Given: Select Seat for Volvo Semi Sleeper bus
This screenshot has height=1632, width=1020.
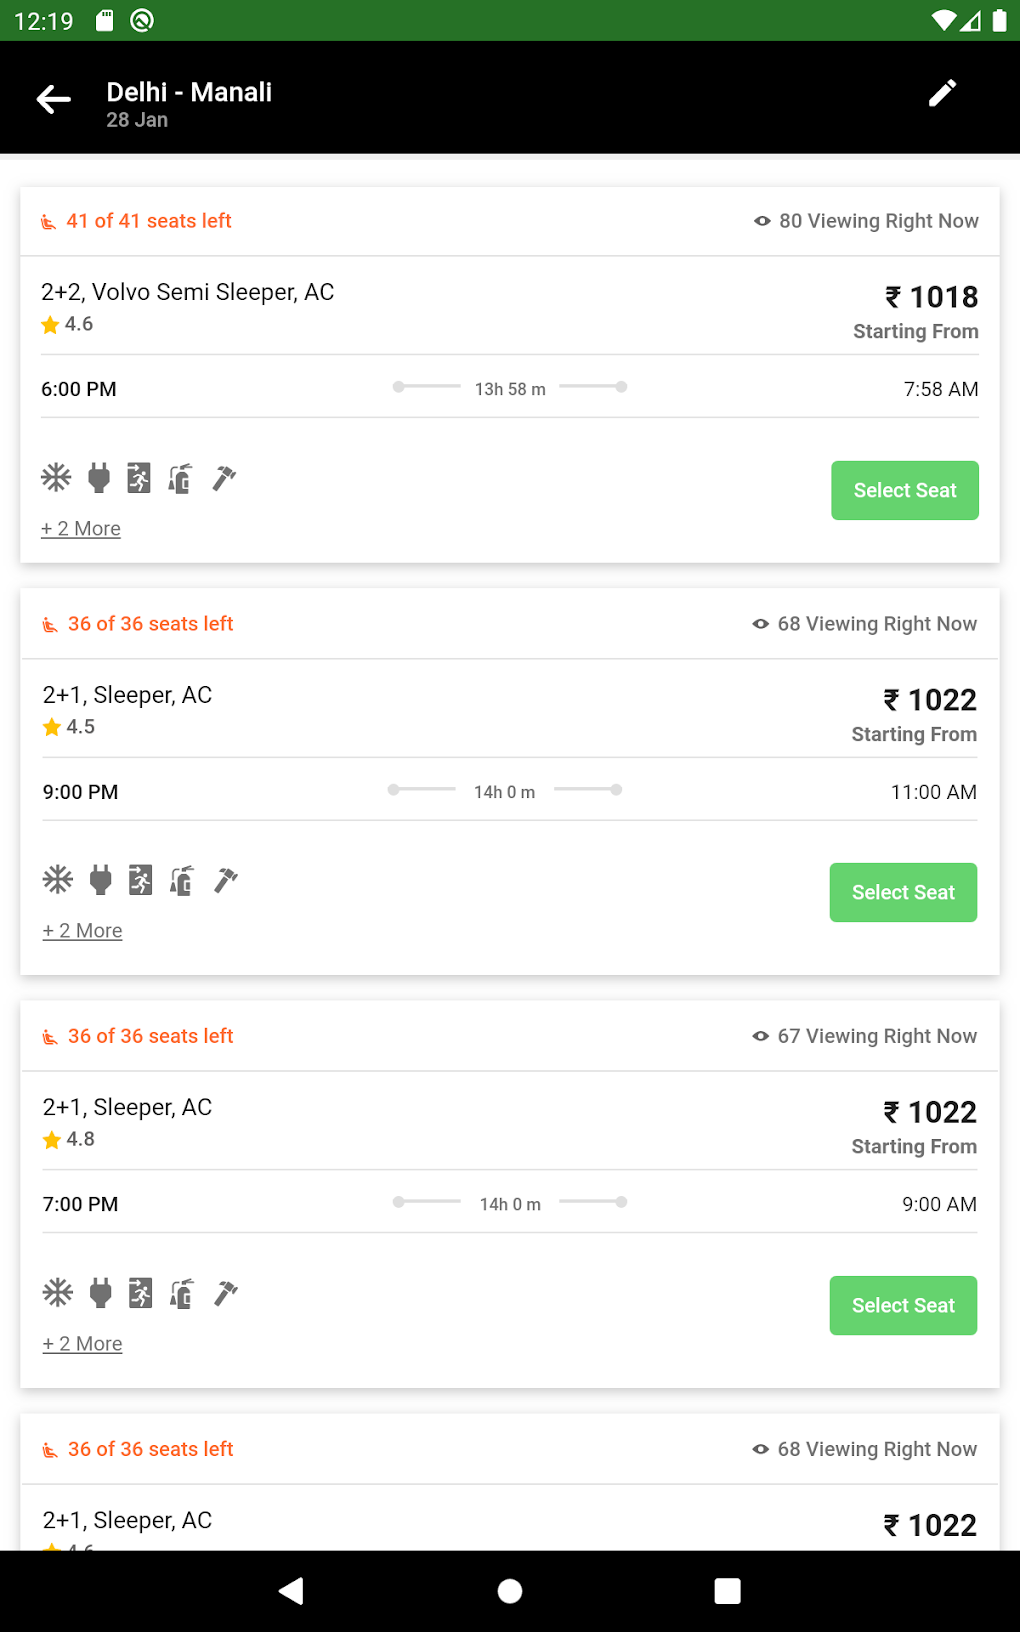Looking at the screenshot, I should pos(905,490).
